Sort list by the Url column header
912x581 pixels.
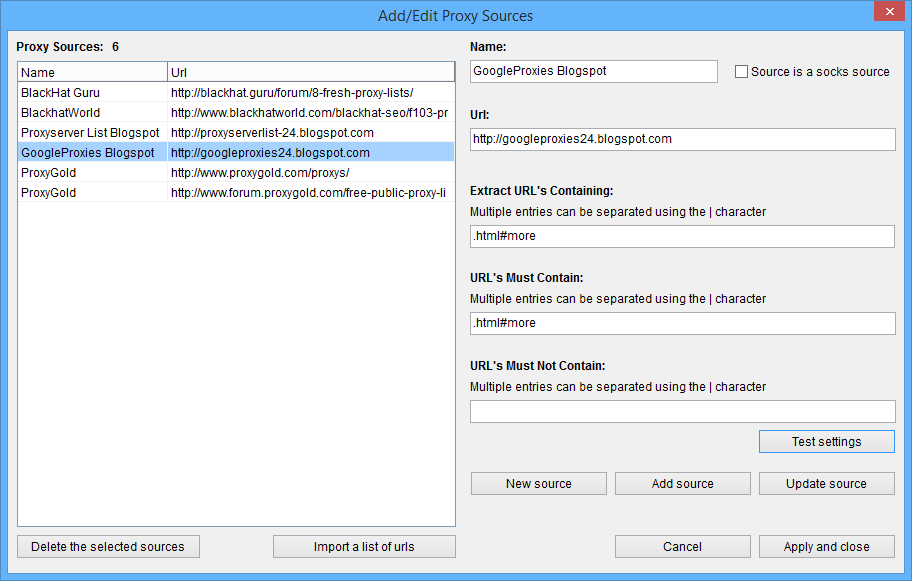click(x=310, y=72)
